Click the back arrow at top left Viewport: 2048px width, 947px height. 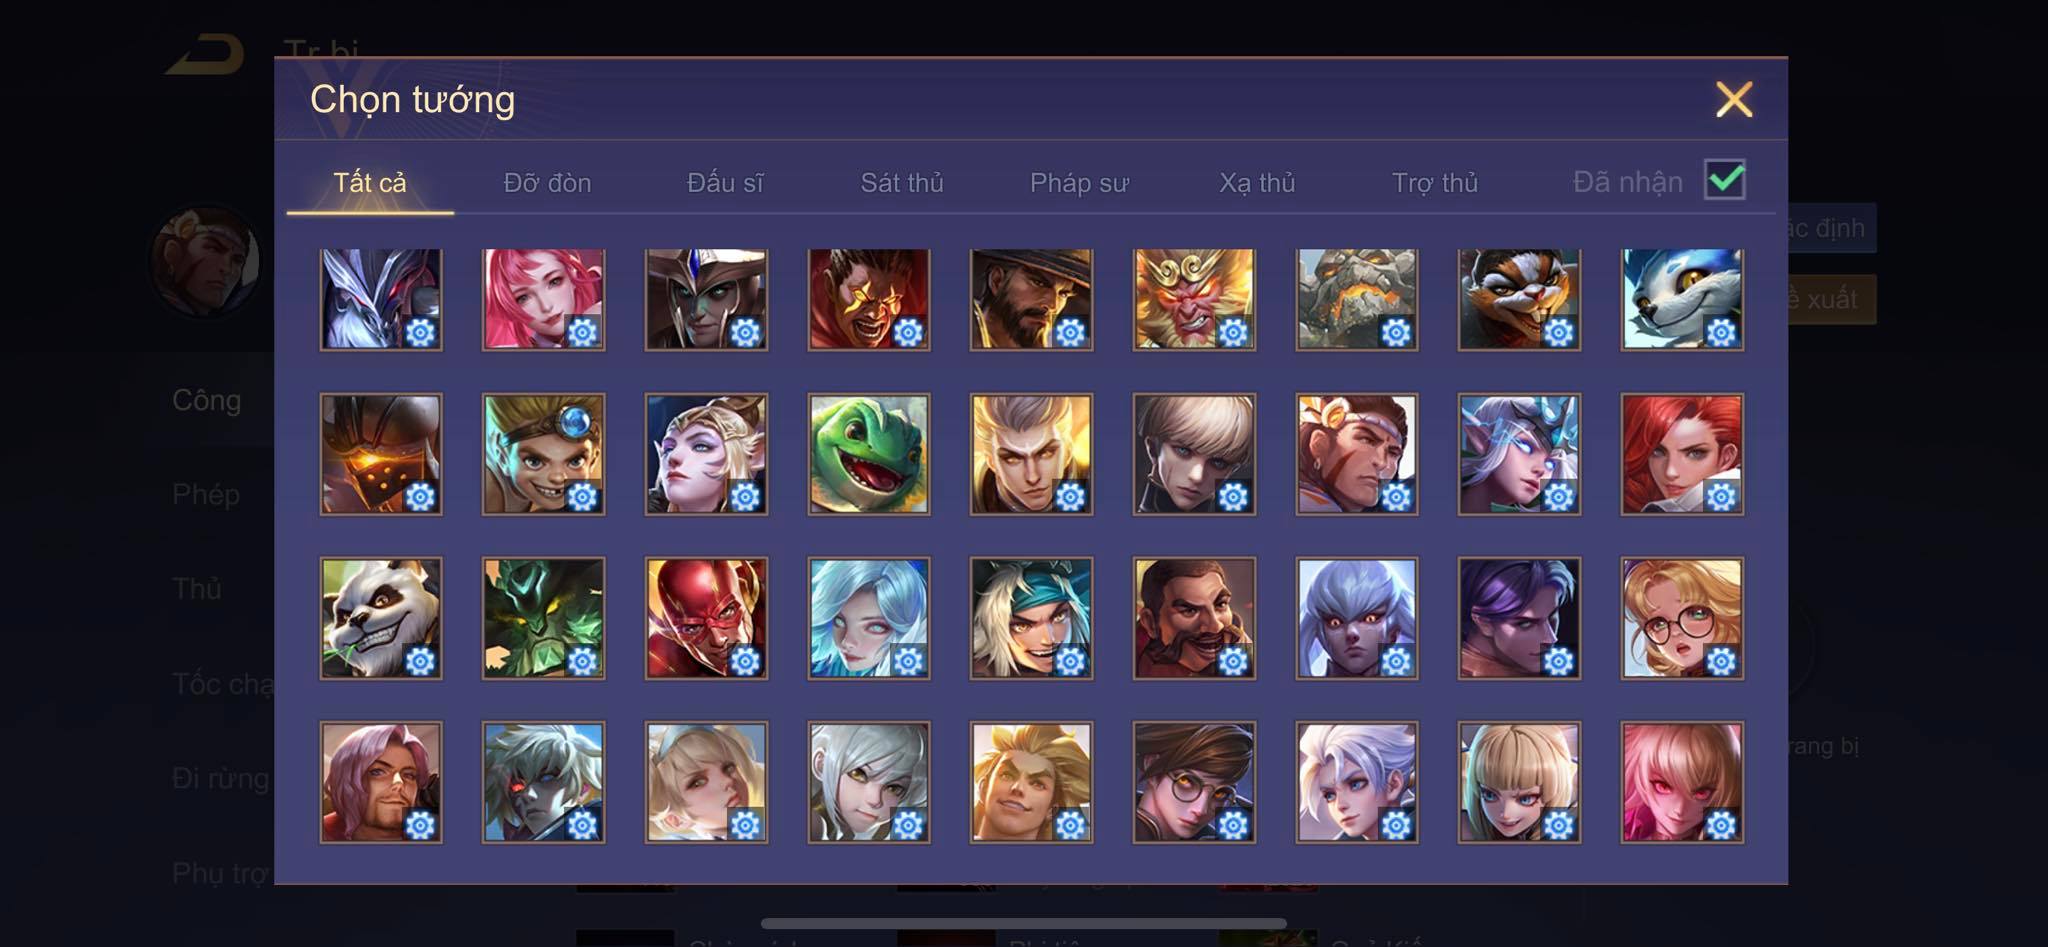point(206,54)
